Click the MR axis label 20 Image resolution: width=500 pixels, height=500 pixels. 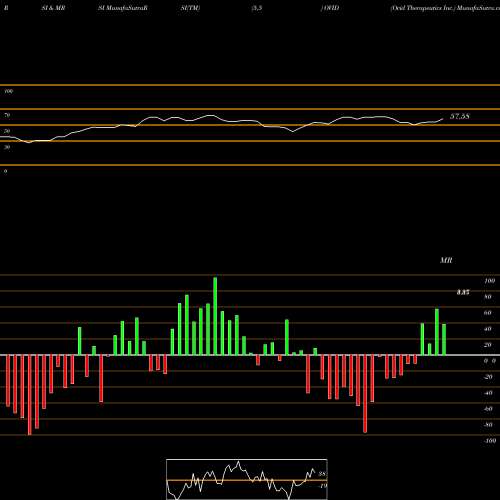(x=488, y=345)
